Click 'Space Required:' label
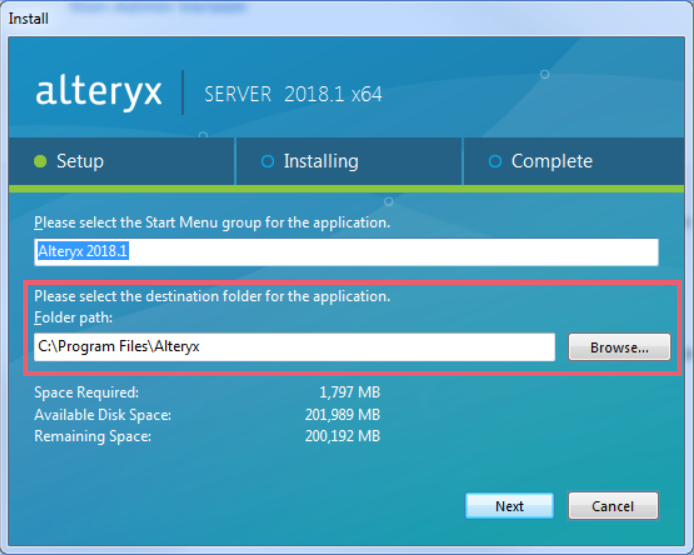Image resolution: width=694 pixels, height=555 pixels. 86,393
